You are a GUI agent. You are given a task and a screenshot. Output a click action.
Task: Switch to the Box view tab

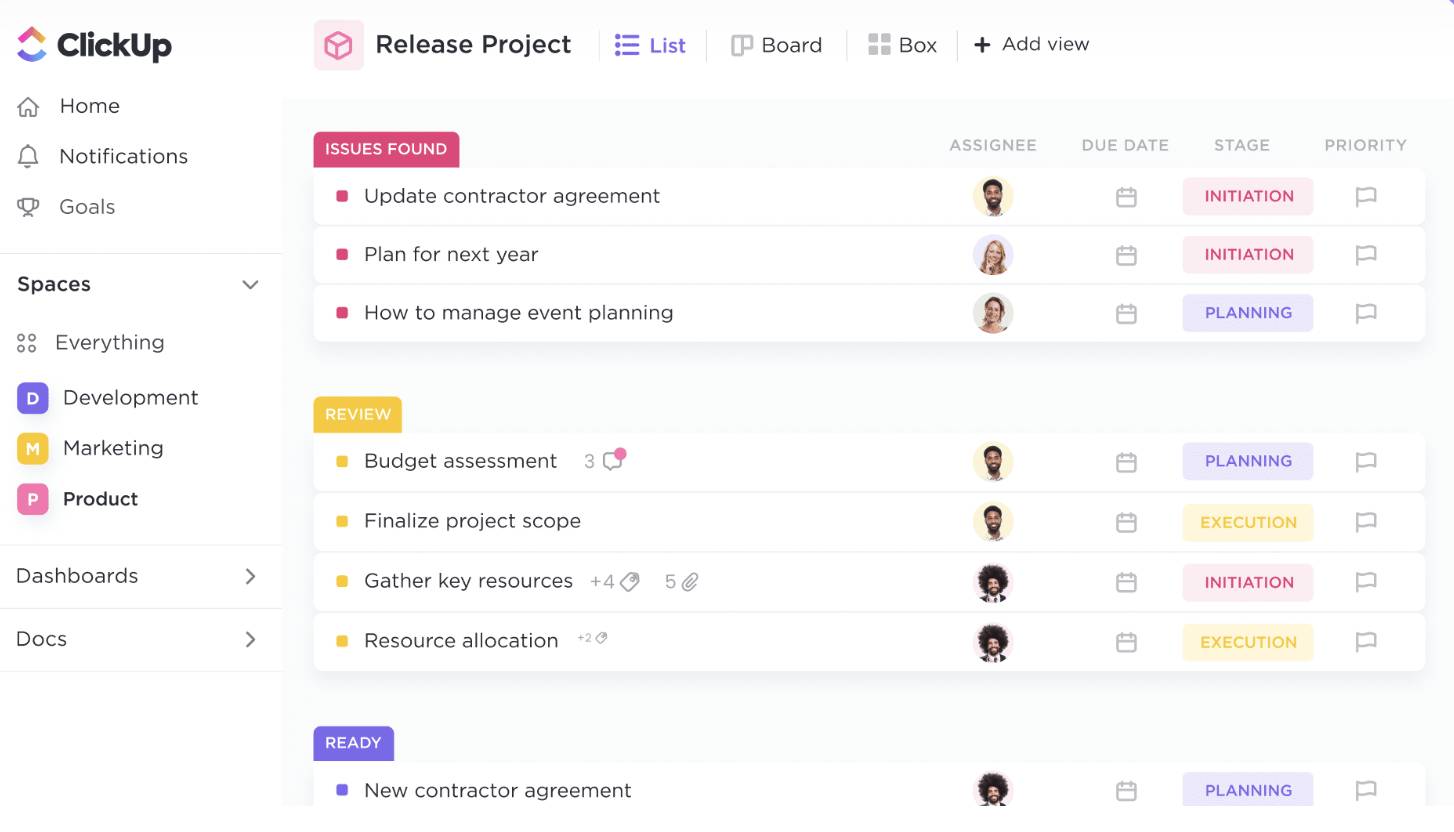click(902, 45)
